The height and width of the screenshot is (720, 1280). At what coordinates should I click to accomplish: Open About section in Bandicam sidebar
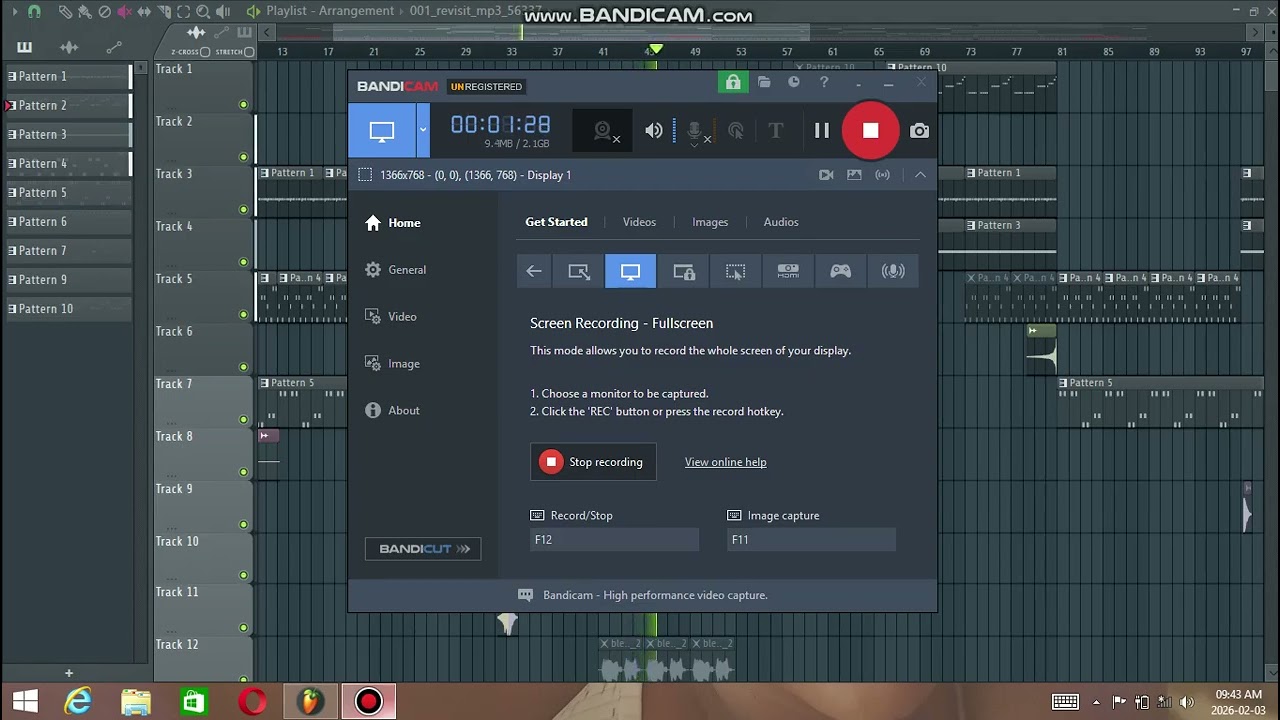[393, 411]
